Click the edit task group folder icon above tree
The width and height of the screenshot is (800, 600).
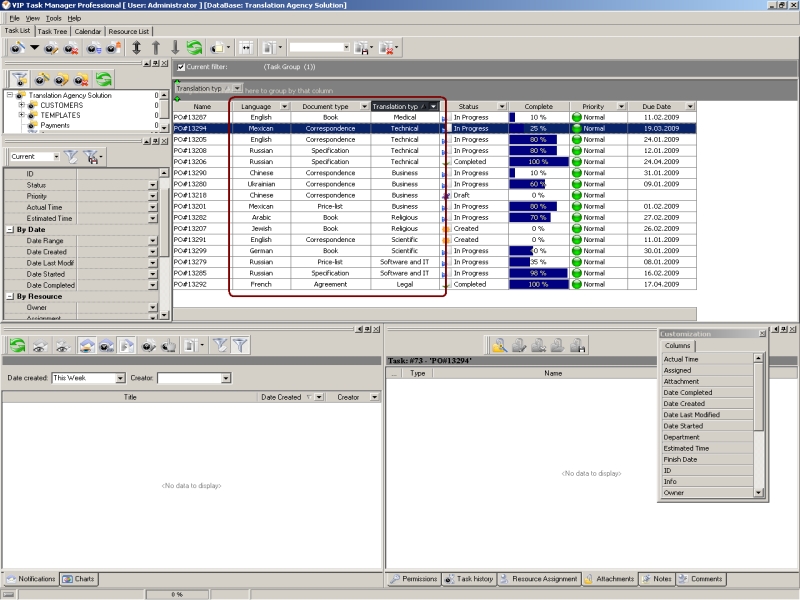pos(61,80)
